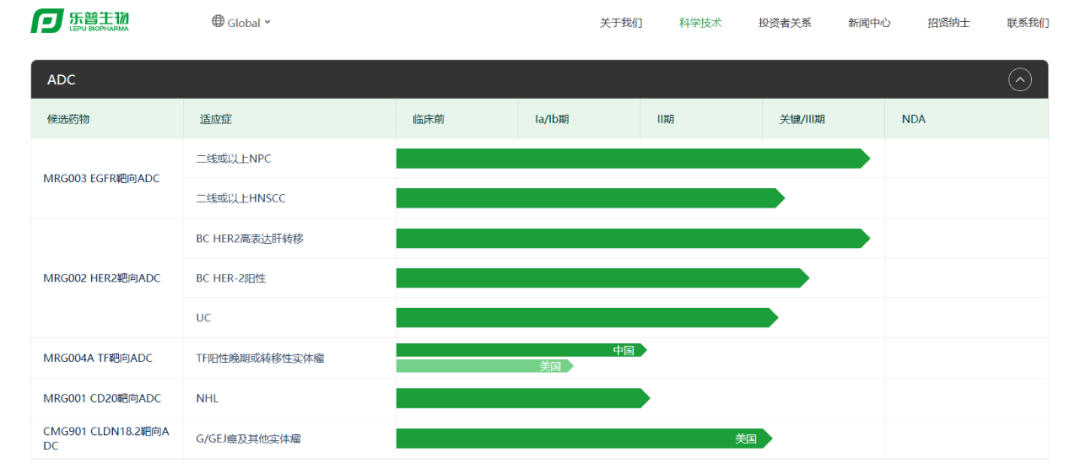Click the 二线或以上NPC progress bar

[x=630, y=159]
